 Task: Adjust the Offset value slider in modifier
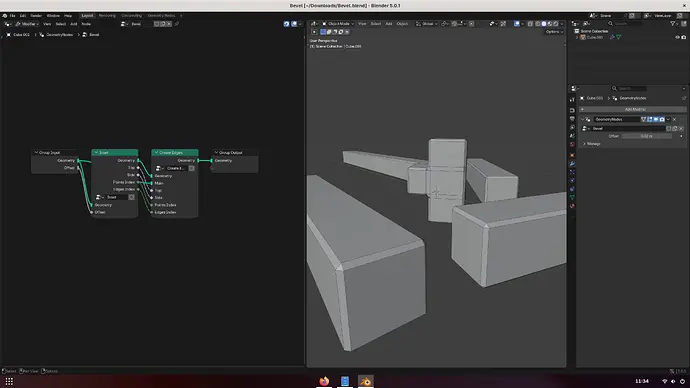click(x=646, y=136)
